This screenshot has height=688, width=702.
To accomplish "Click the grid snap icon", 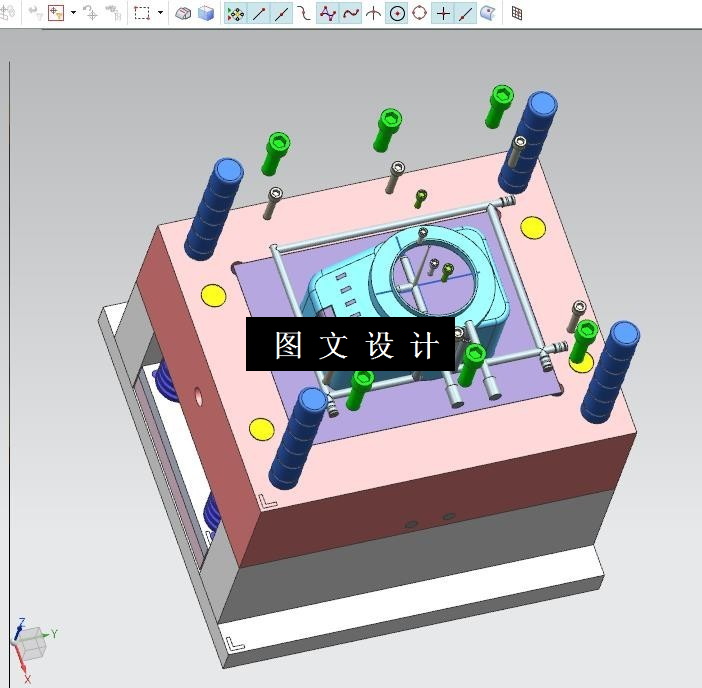I will (517, 13).
